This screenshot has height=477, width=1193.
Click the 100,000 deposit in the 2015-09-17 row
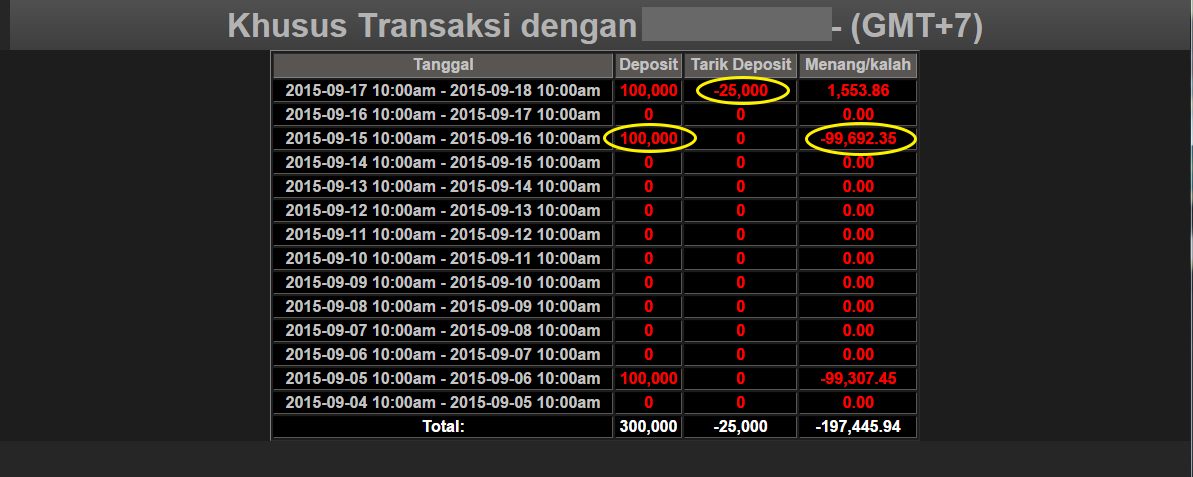point(649,90)
